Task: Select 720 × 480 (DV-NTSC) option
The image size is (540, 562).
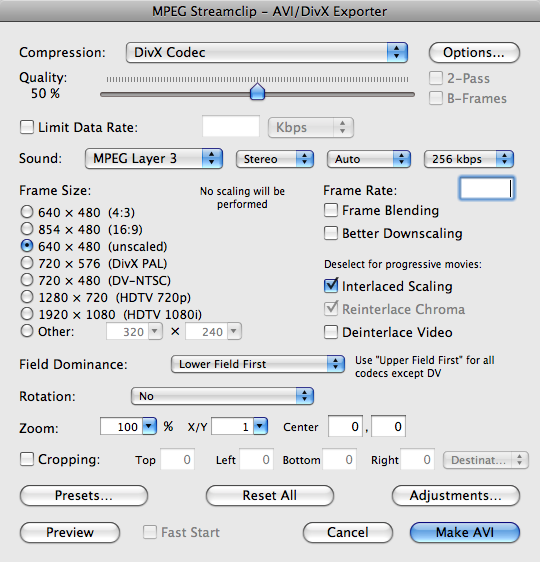Action: 27,280
